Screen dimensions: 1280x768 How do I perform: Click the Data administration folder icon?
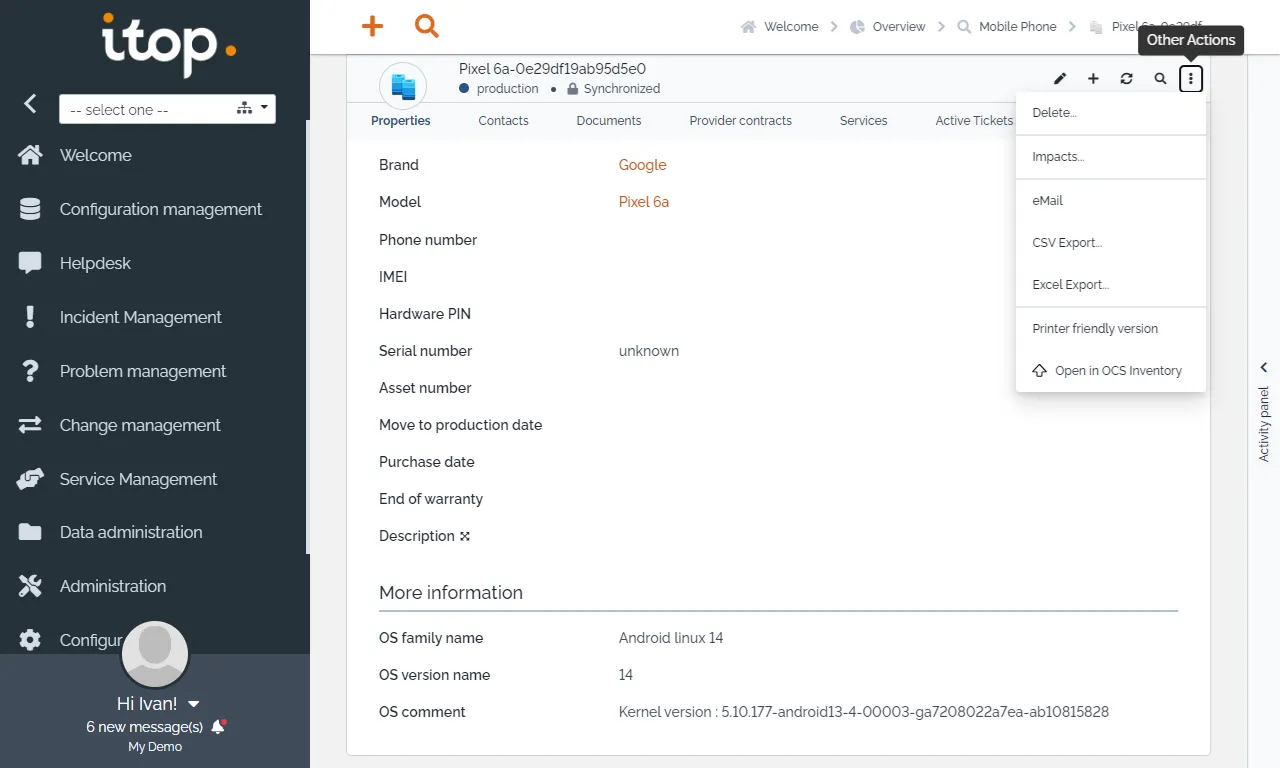tap(30, 532)
